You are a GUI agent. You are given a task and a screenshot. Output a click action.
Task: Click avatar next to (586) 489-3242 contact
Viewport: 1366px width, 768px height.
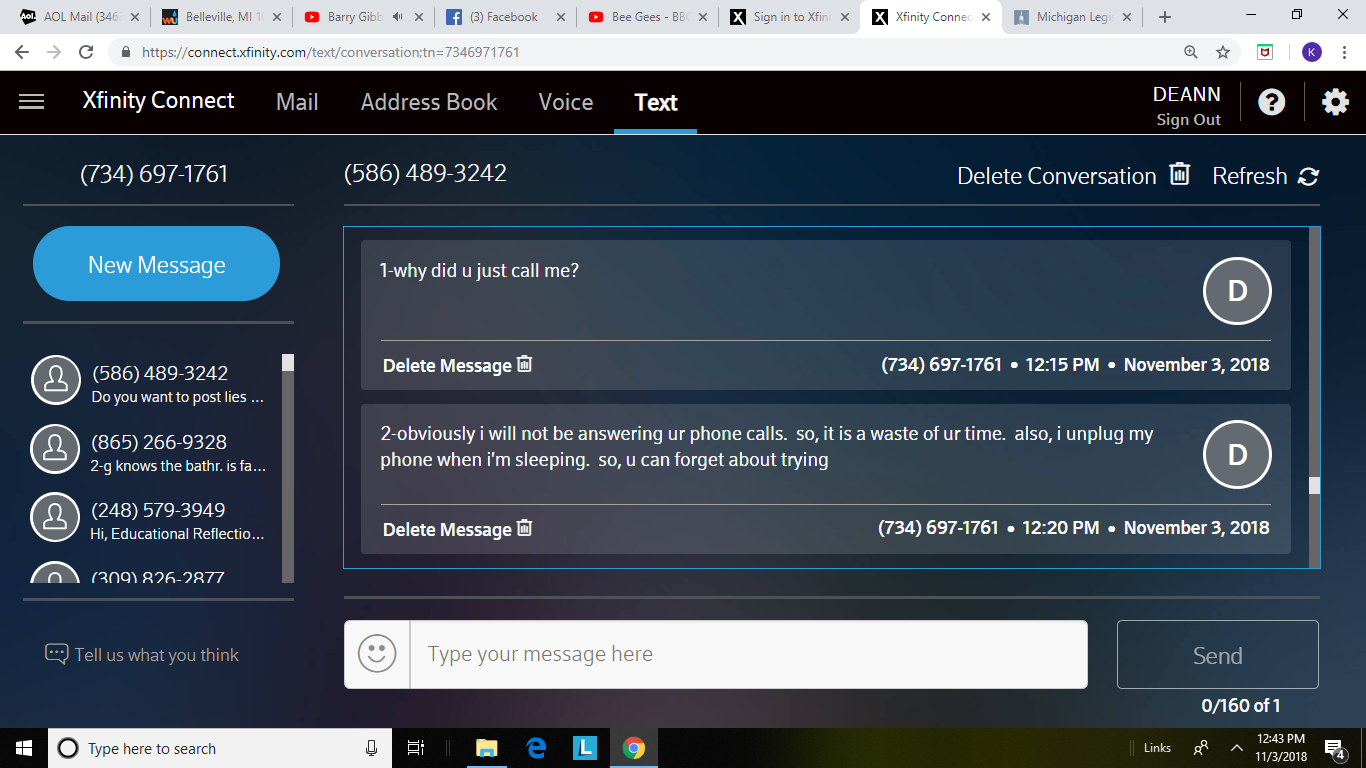click(56, 380)
